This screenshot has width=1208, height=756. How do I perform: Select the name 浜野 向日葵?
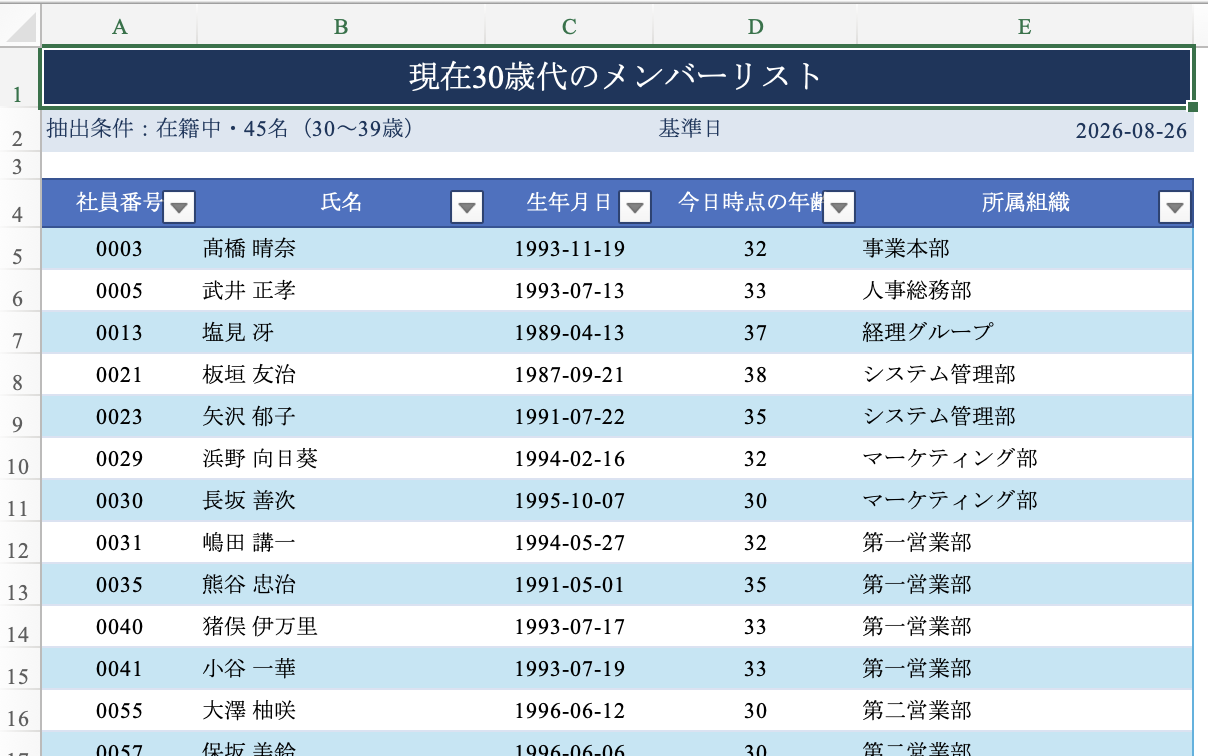pyautogui.click(x=260, y=458)
